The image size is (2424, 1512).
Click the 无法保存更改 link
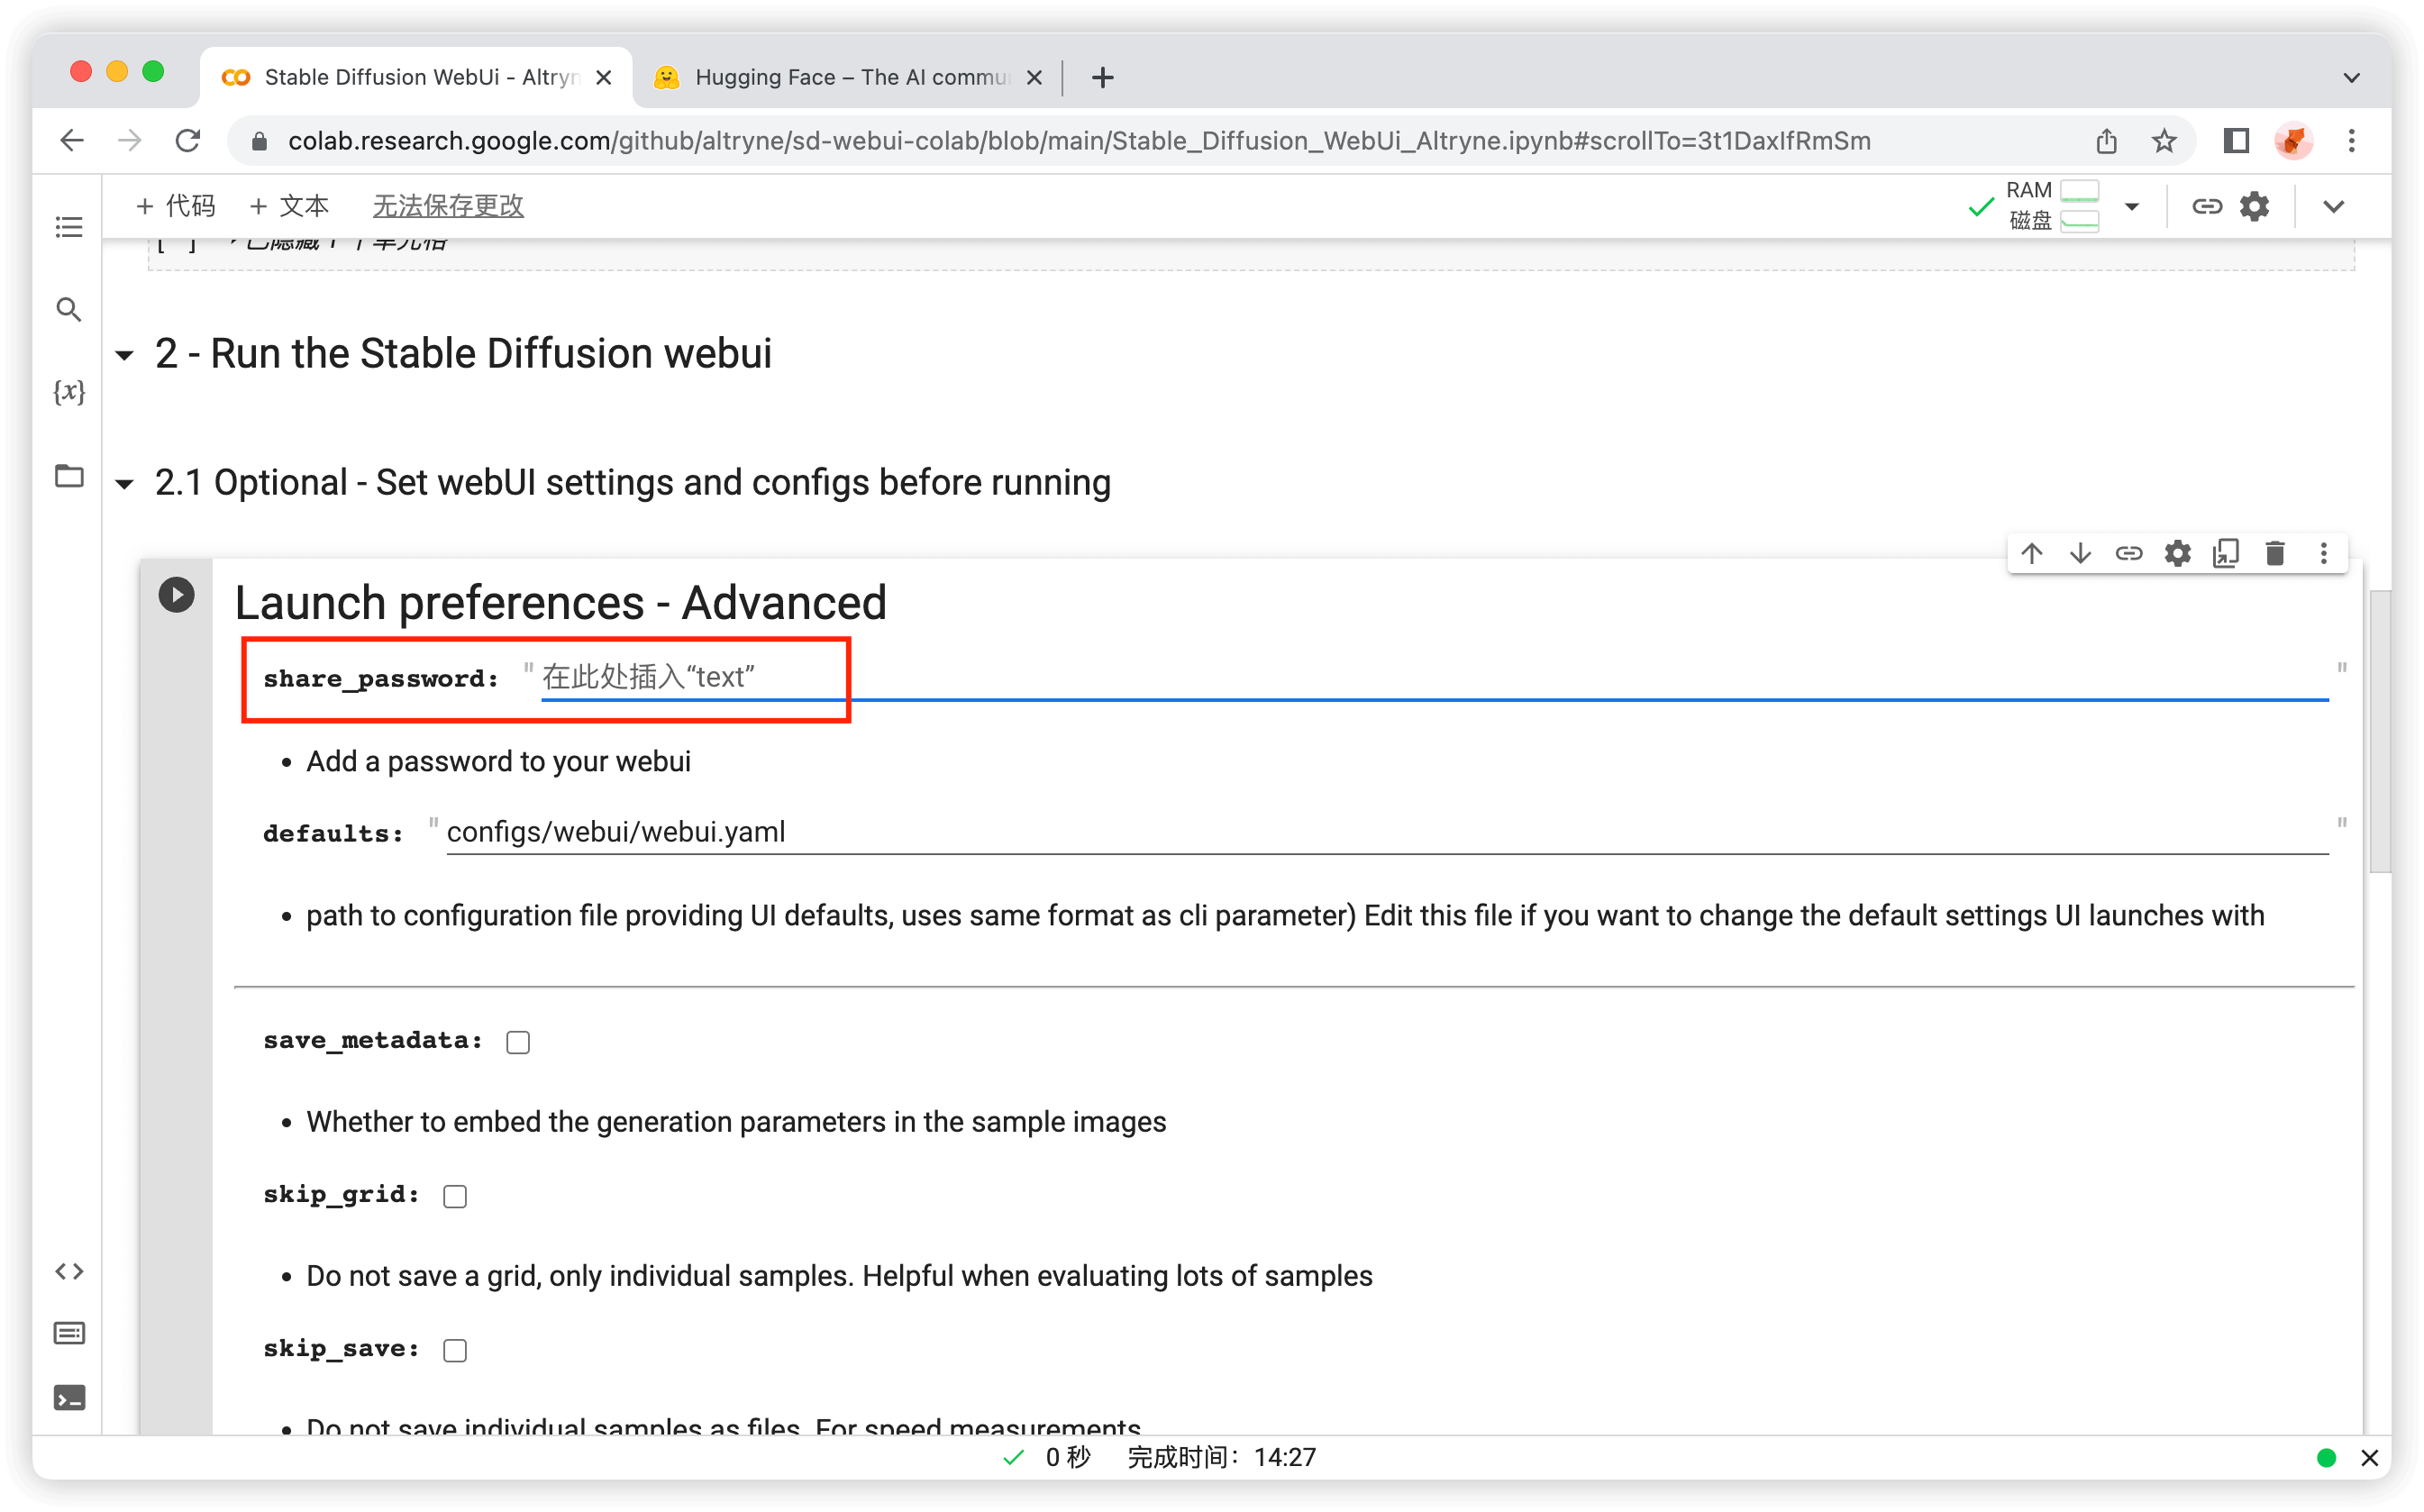point(448,206)
